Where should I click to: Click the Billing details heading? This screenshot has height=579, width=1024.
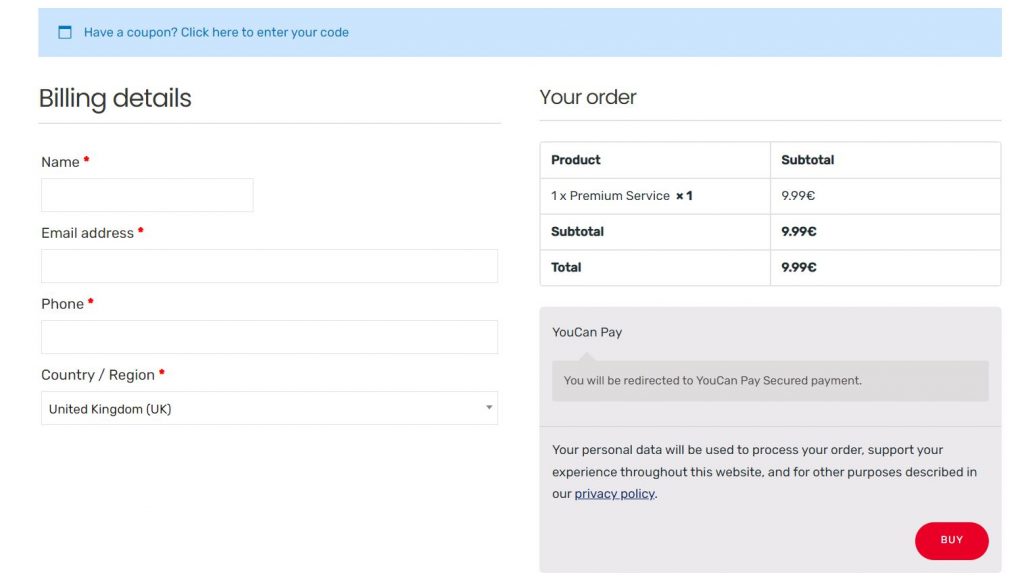115,99
